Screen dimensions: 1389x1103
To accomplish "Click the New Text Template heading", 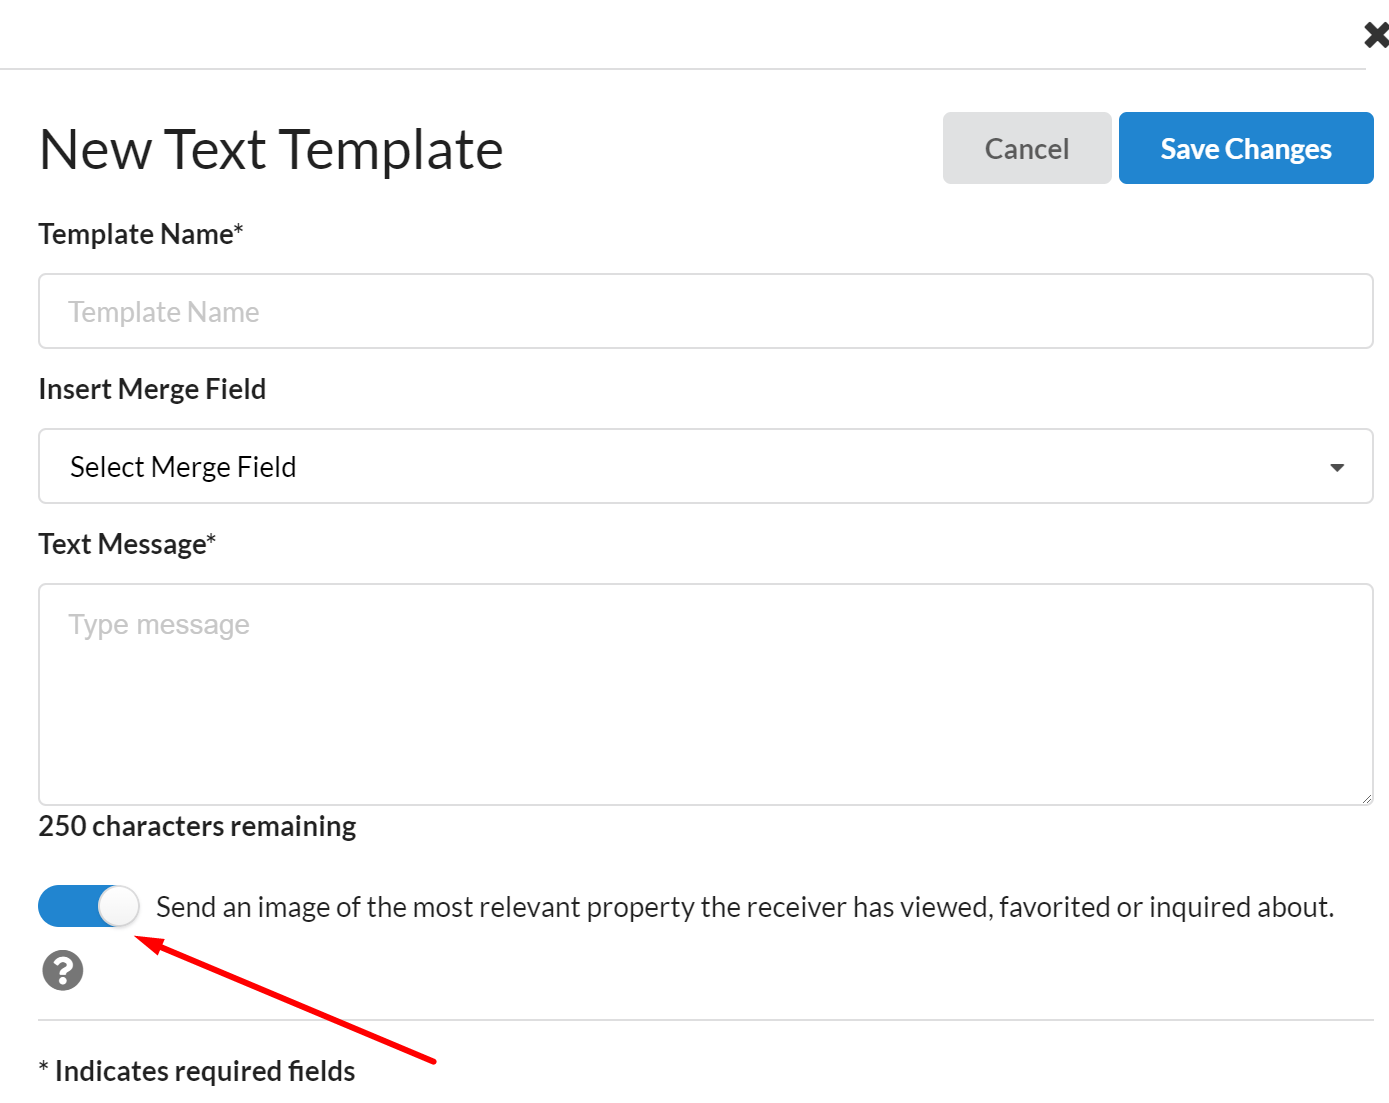I will (x=271, y=150).
